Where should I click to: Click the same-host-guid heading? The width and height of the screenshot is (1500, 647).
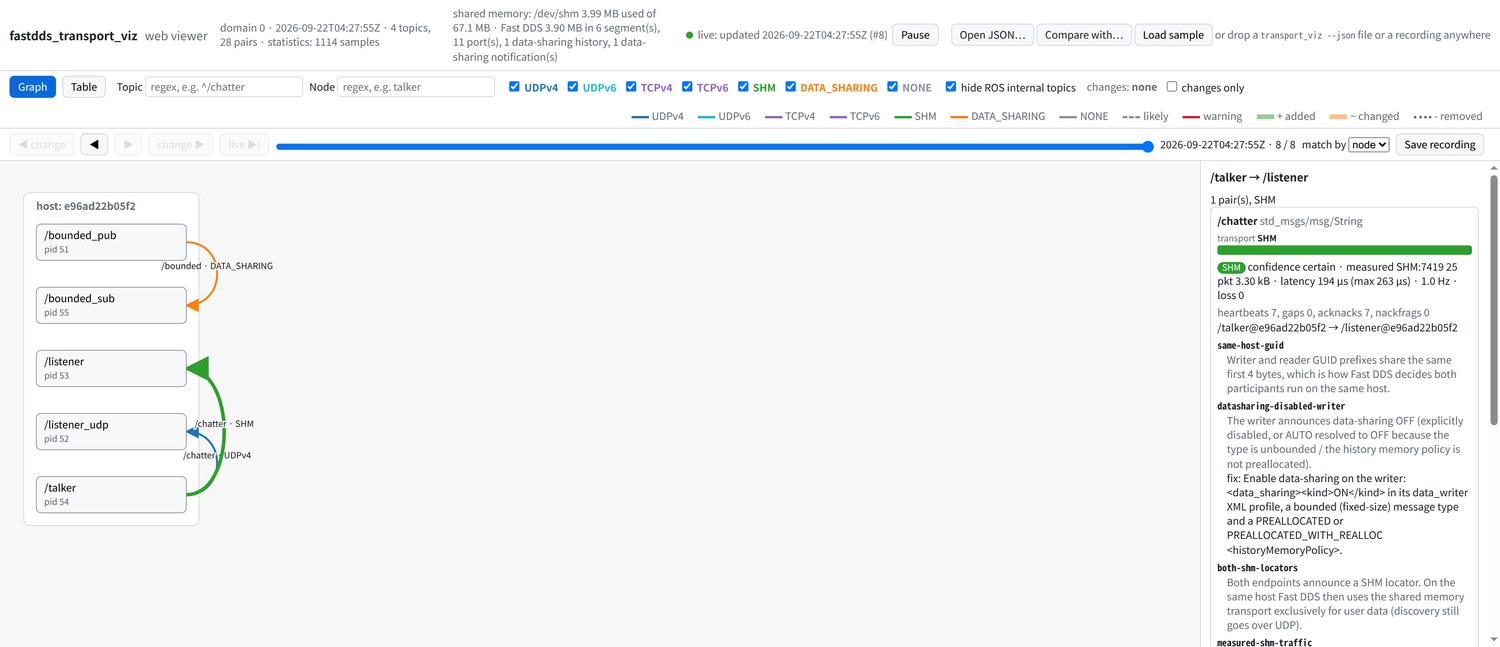pyautogui.click(x=1250, y=345)
